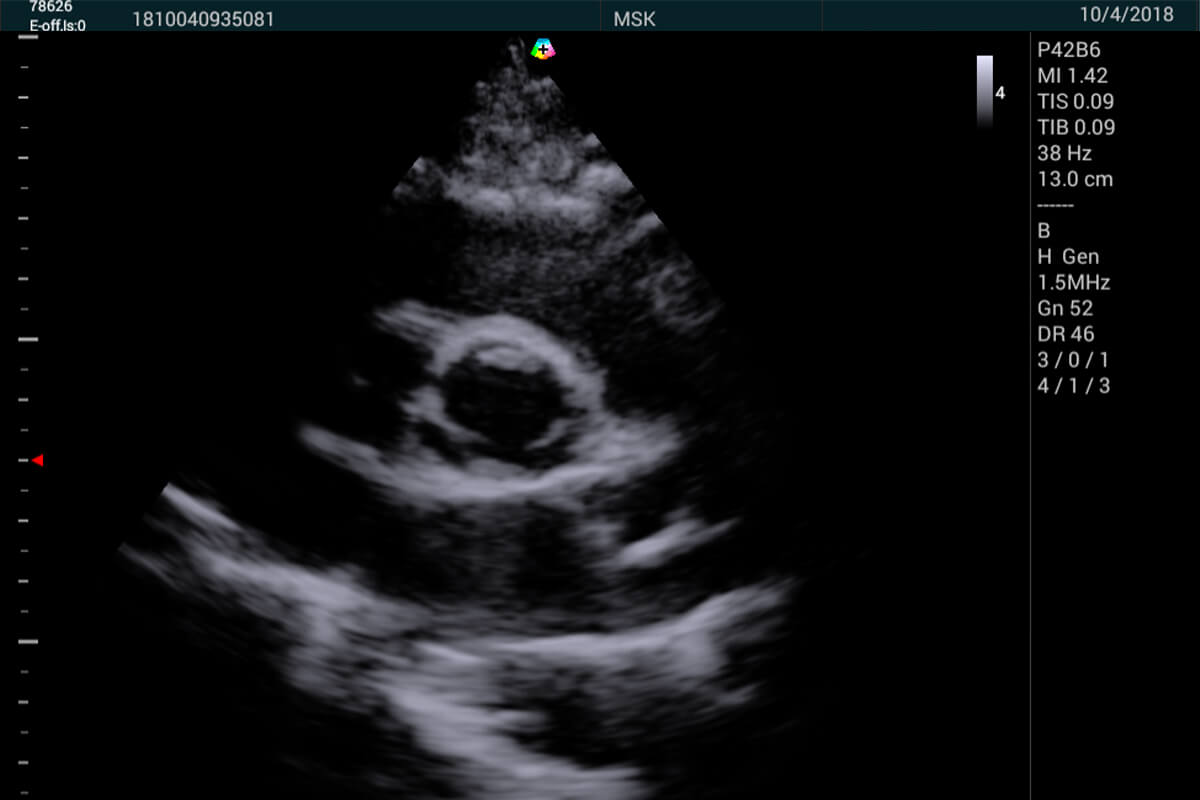Click the MI 1.42 readout

point(1073,75)
